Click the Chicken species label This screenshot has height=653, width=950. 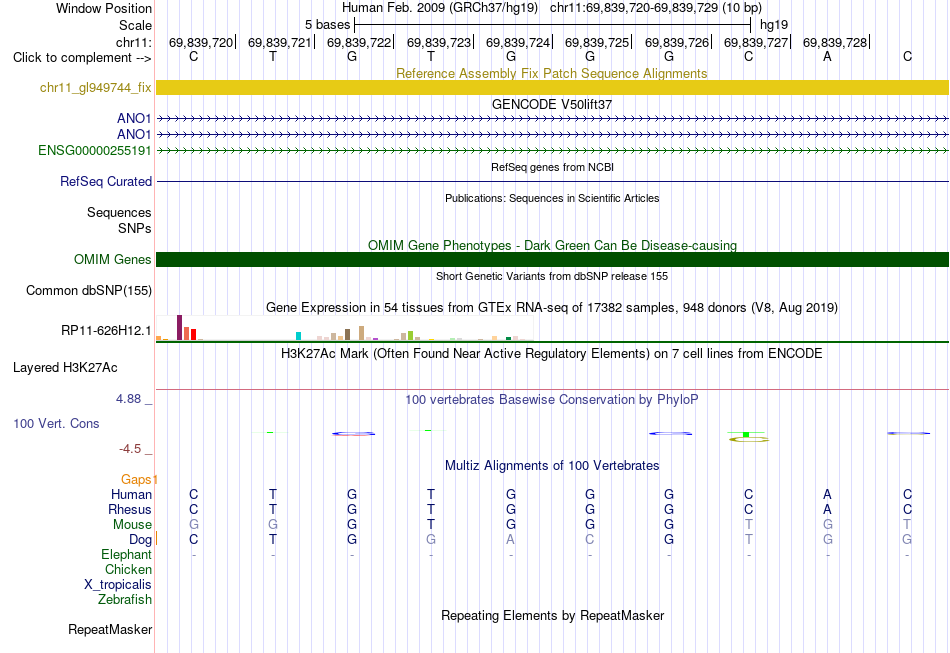128,570
